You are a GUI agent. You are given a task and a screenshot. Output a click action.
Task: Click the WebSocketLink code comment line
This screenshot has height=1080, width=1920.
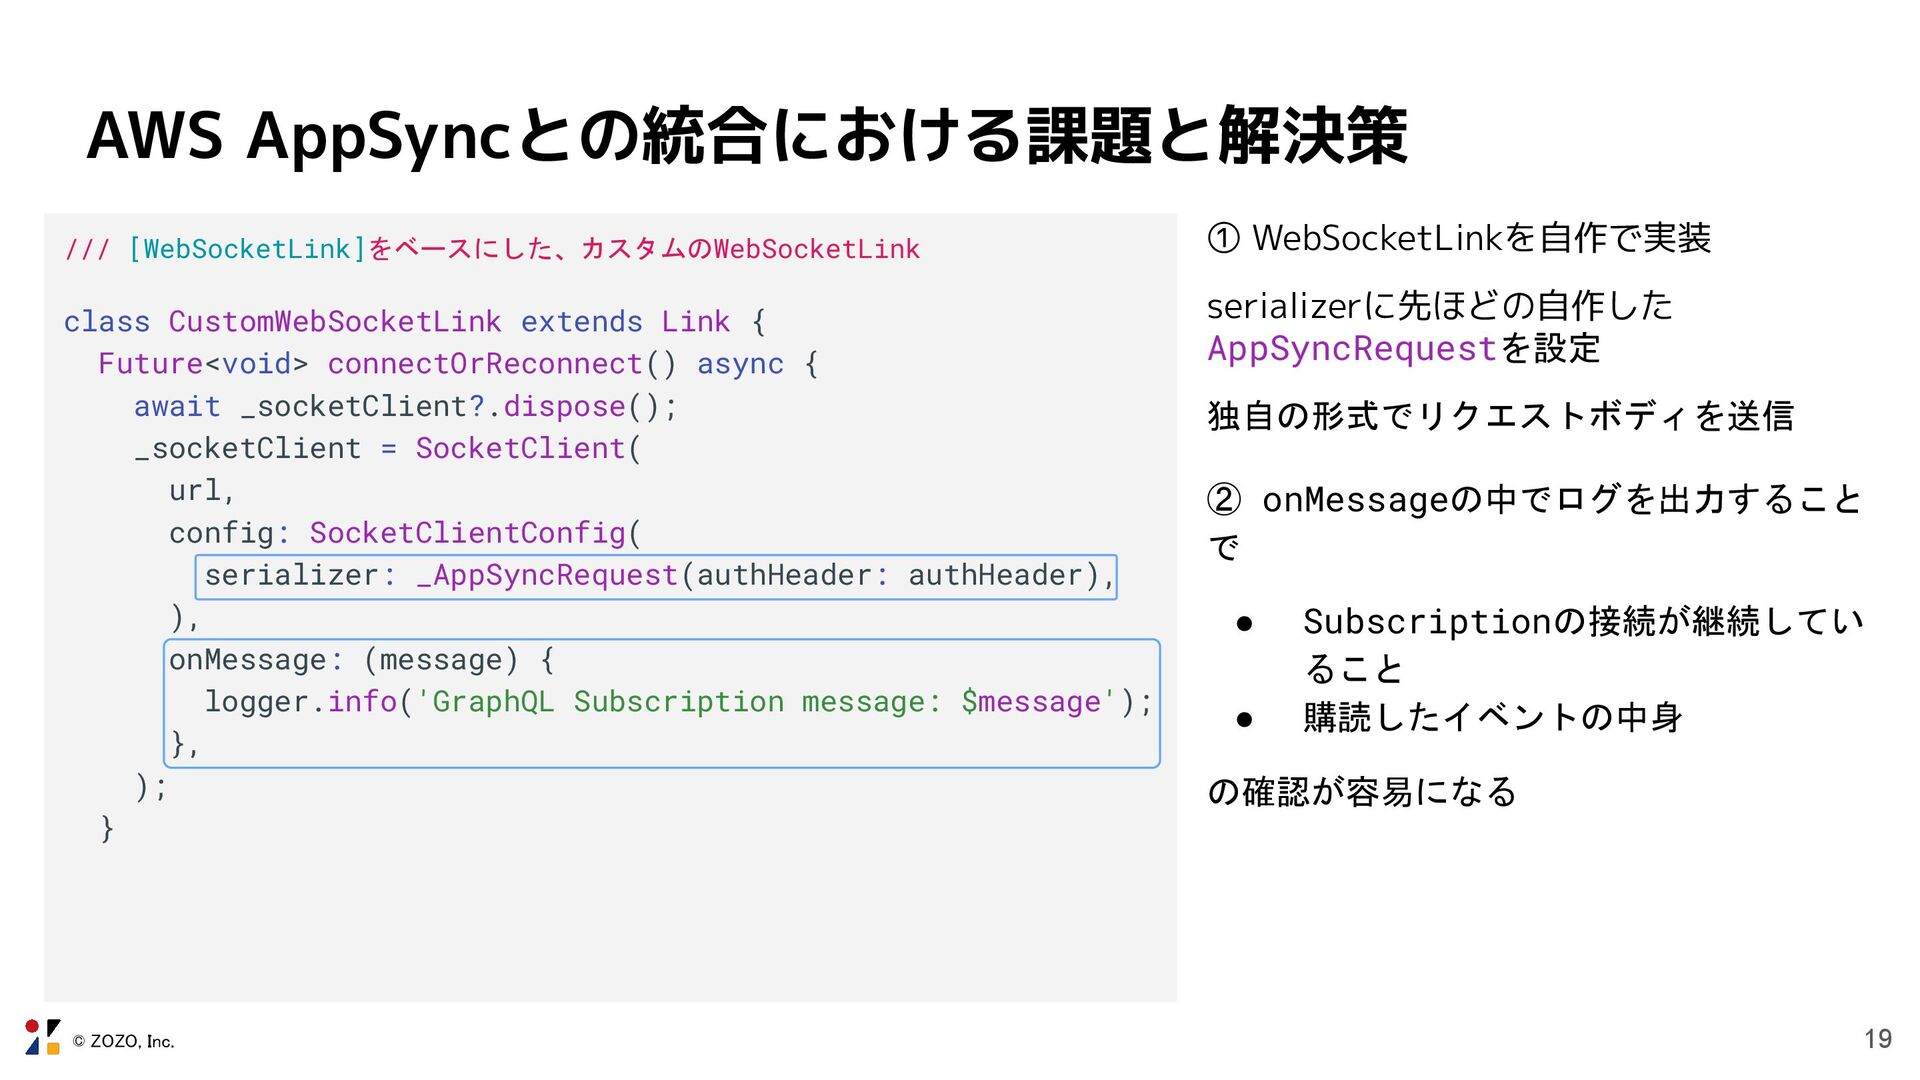pyautogui.click(x=491, y=249)
